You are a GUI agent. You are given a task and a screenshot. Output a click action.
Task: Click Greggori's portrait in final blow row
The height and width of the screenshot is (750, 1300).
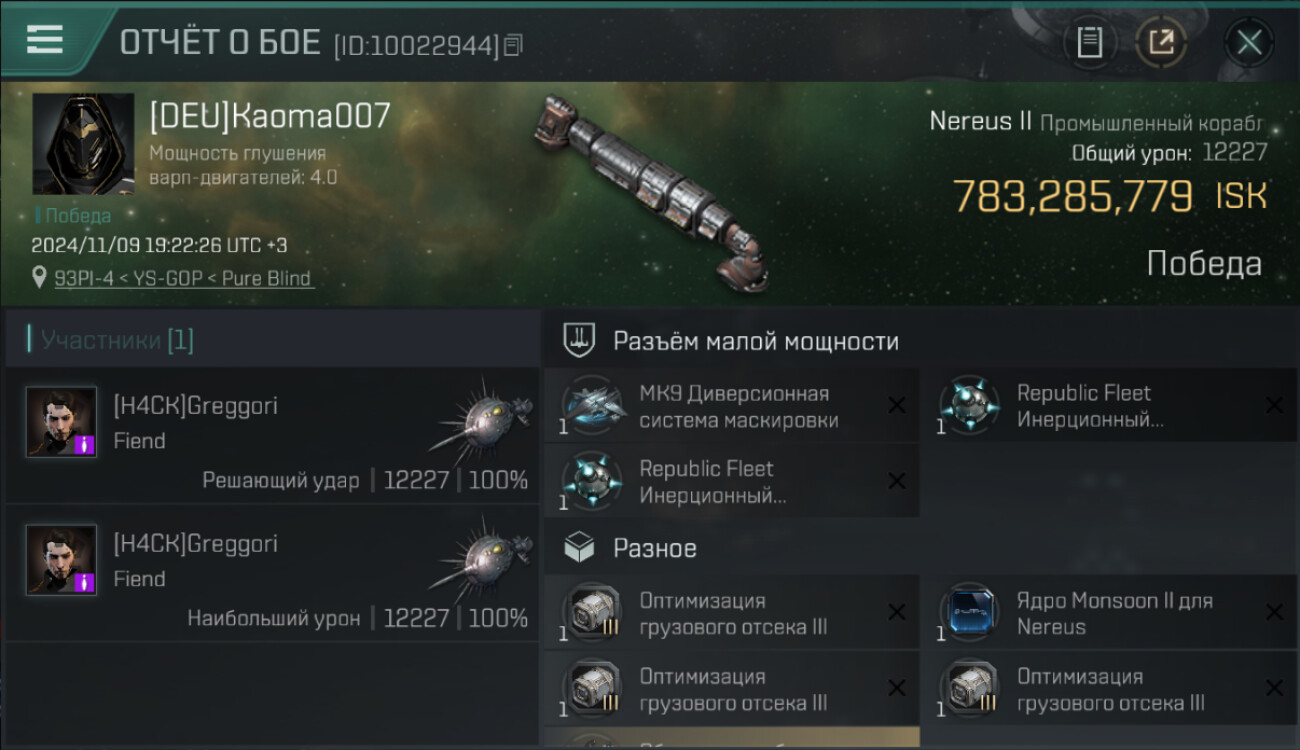(x=62, y=422)
